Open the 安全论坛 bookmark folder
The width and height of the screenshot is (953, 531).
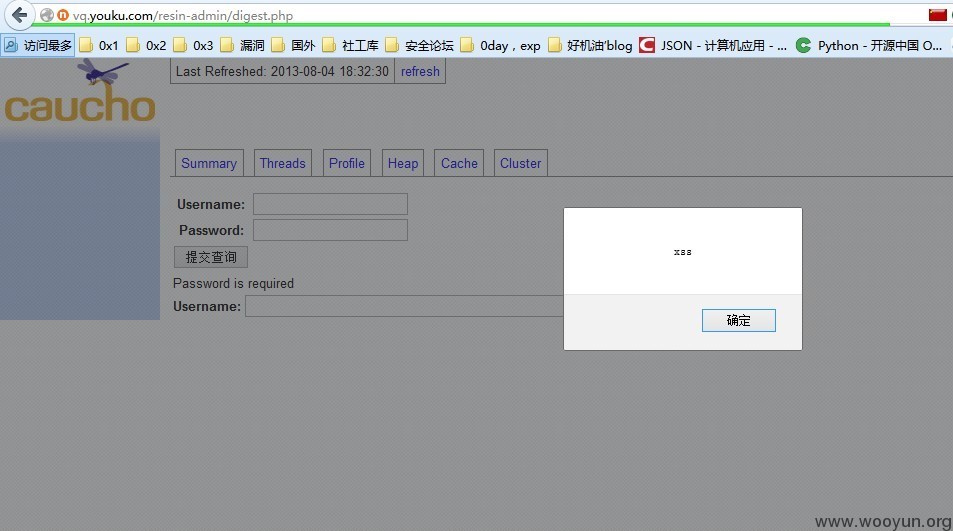pyautogui.click(x=419, y=46)
